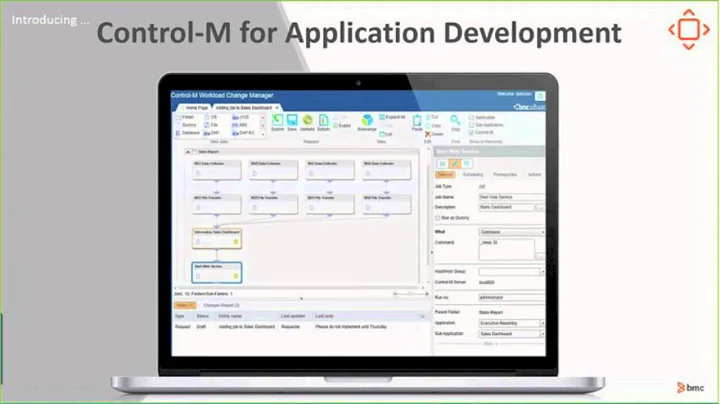Click the Export button
The width and height of the screenshot is (720, 404).
tap(342, 125)
